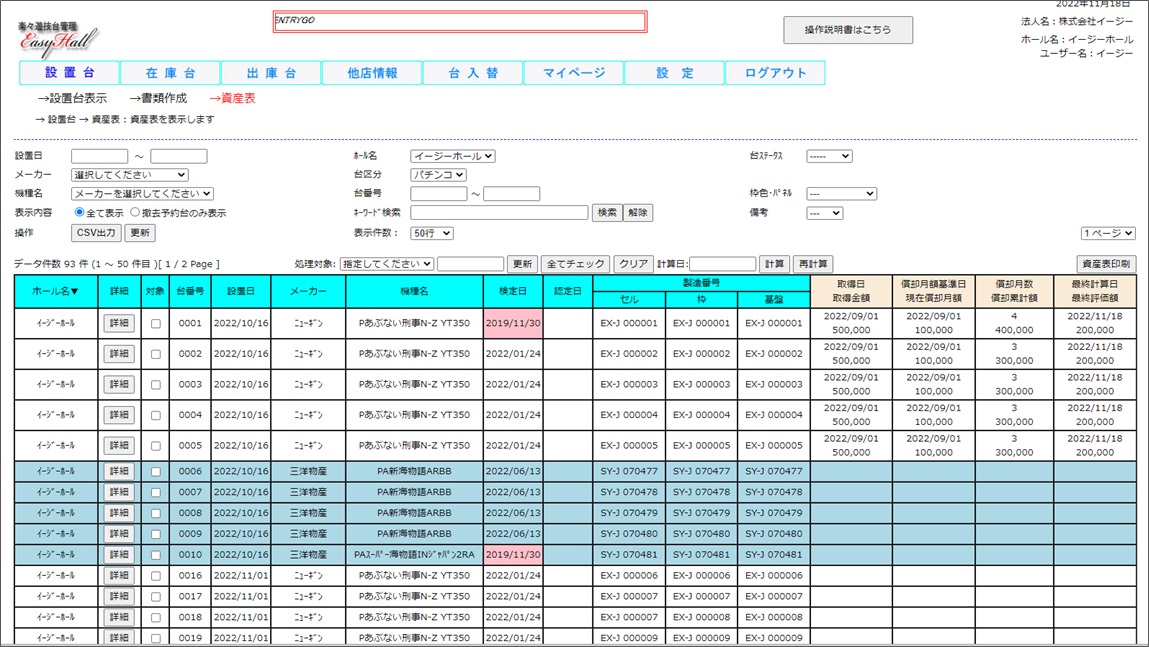Select the 全て表示 radio button

(x=80, y=213)
